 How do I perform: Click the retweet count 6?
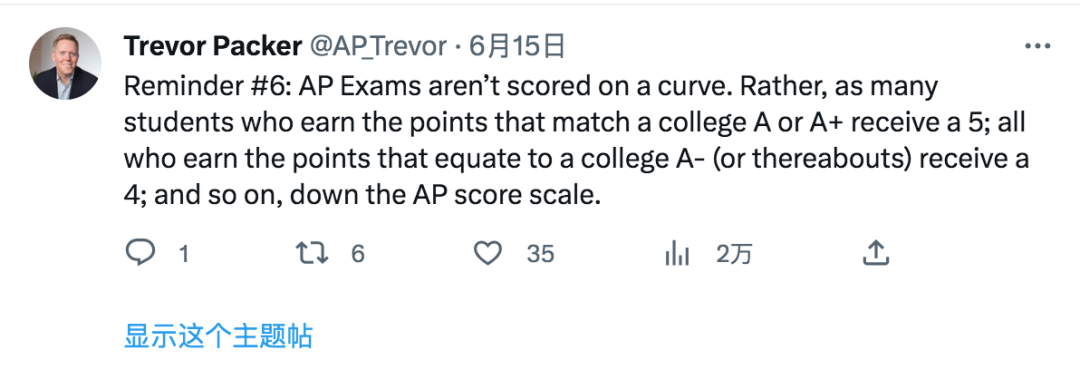point(357,254)
